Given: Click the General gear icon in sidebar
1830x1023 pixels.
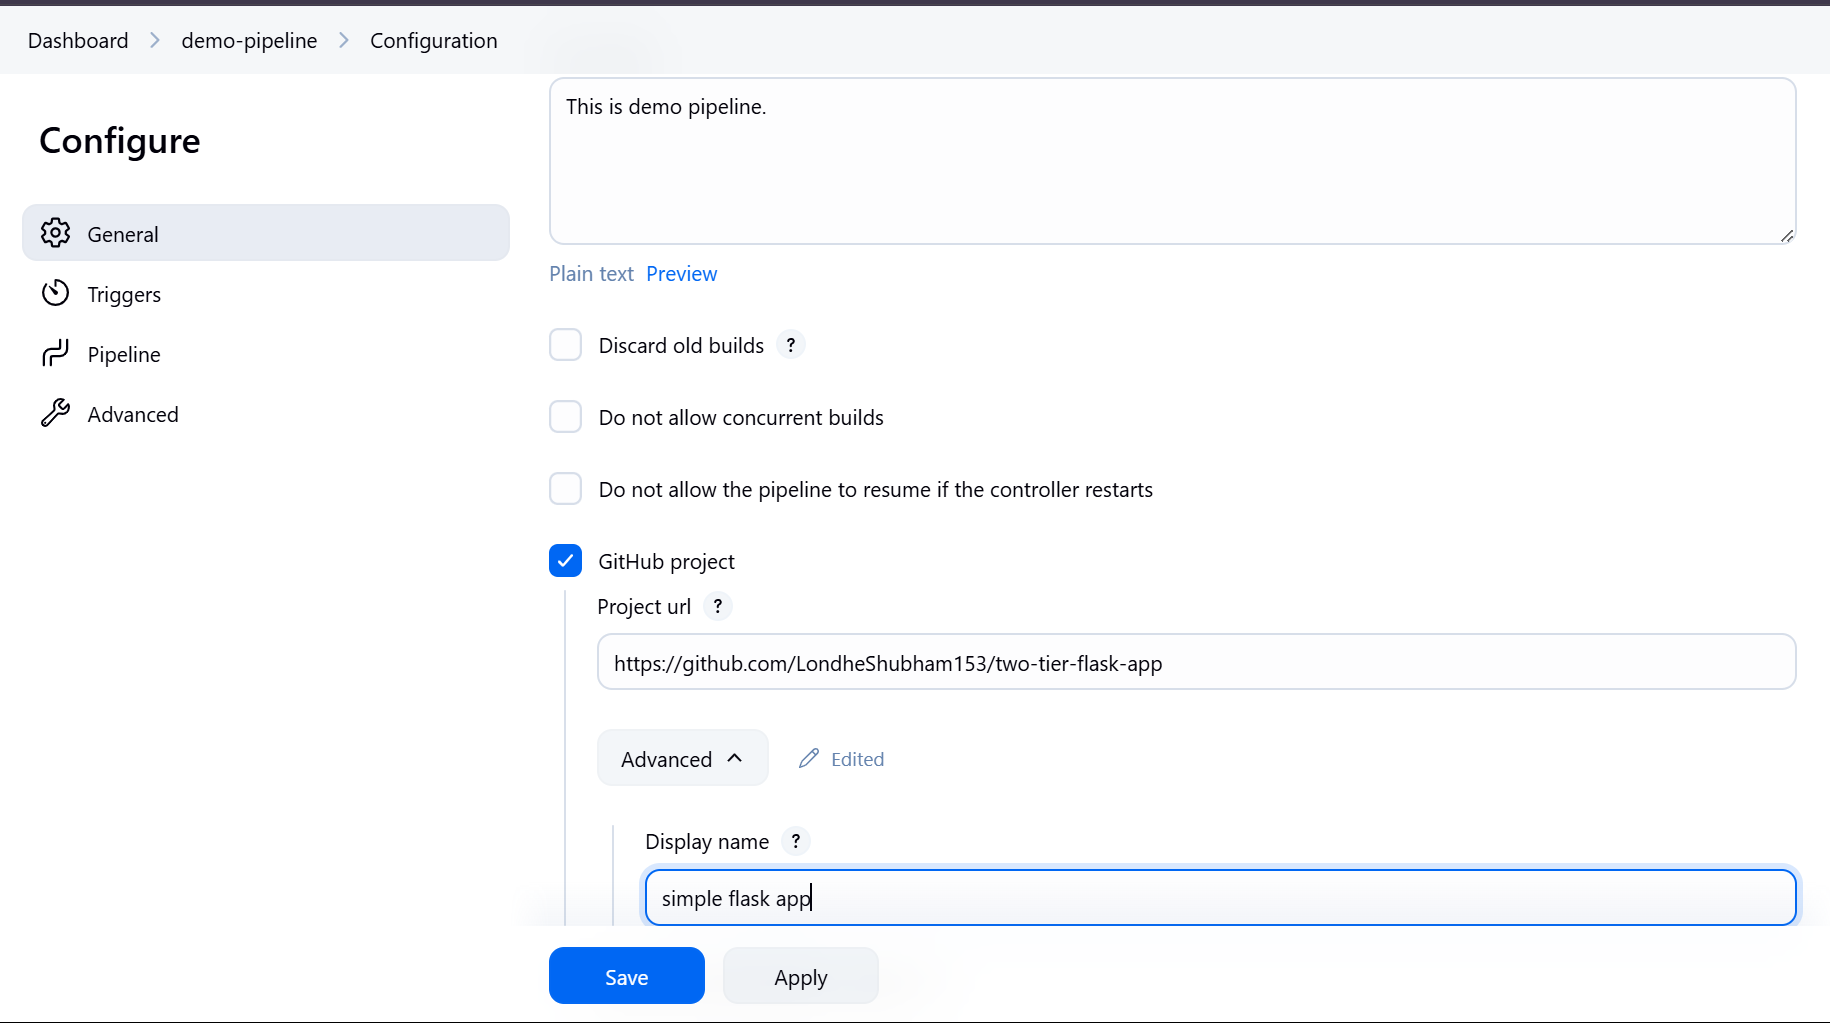Looking at the screenshot, I should coord(56,233).
